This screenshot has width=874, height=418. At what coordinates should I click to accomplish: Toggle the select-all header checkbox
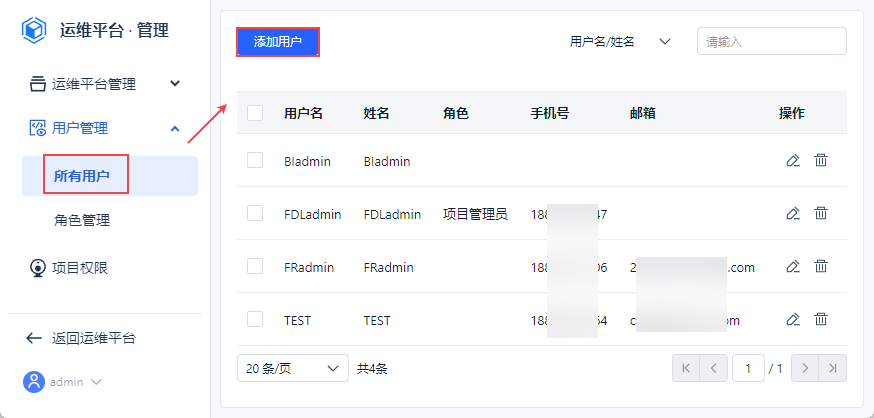pos(255,113)
